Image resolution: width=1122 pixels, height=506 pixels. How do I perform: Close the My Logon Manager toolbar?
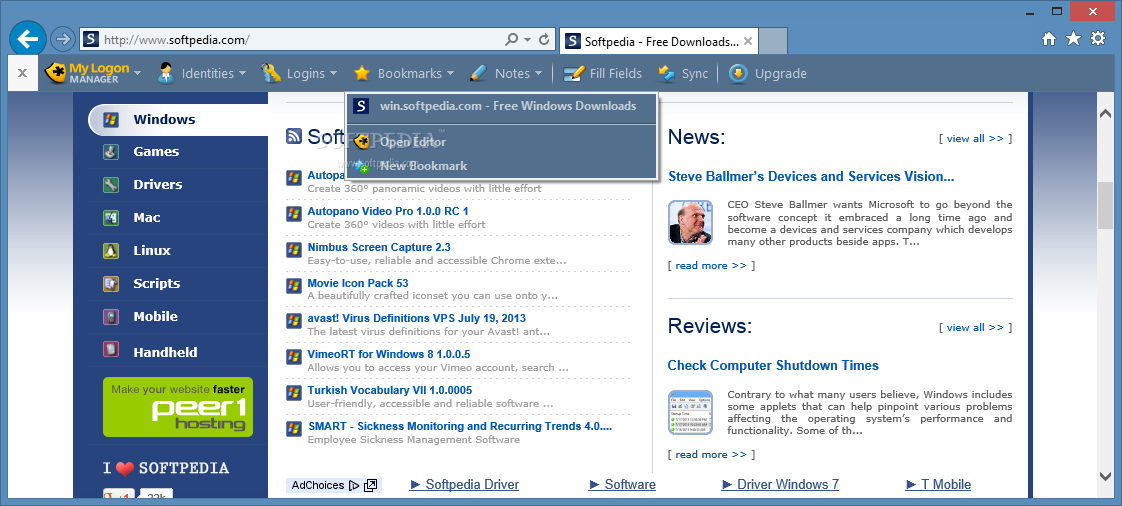[x=22, y=73]
